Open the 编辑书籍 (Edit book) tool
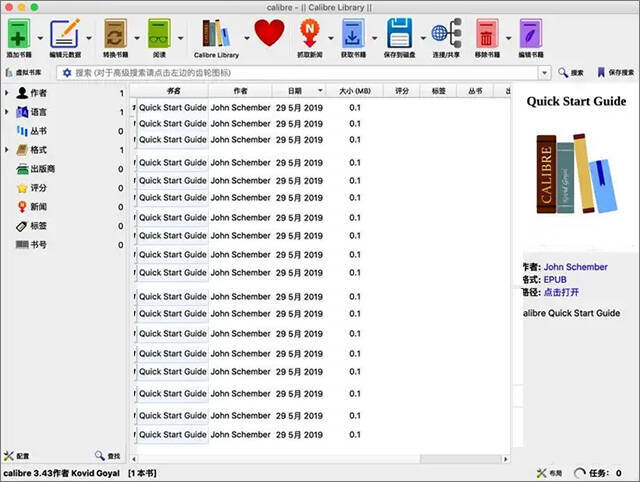The image size is (640, 482). coord(530,34)
